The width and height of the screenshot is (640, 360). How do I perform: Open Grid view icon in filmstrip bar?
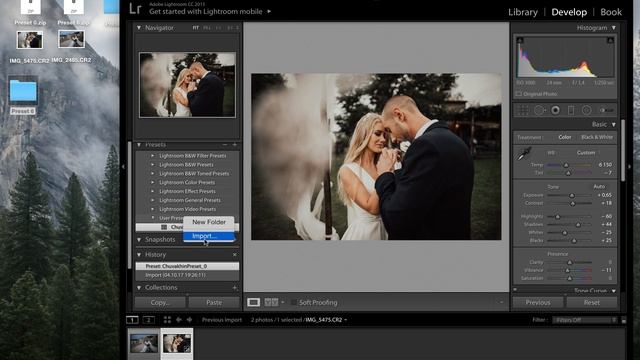(167, 320)
